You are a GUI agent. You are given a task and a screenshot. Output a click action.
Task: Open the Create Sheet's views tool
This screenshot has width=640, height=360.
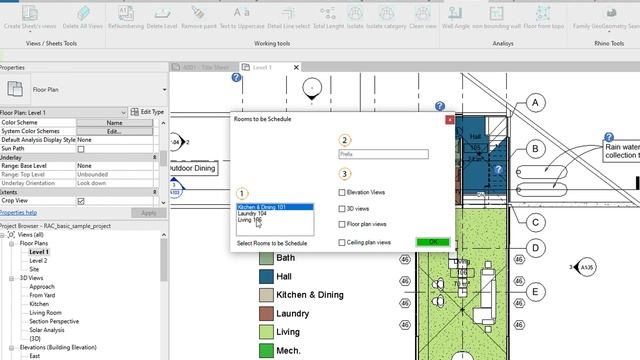[x=30, y=18]
